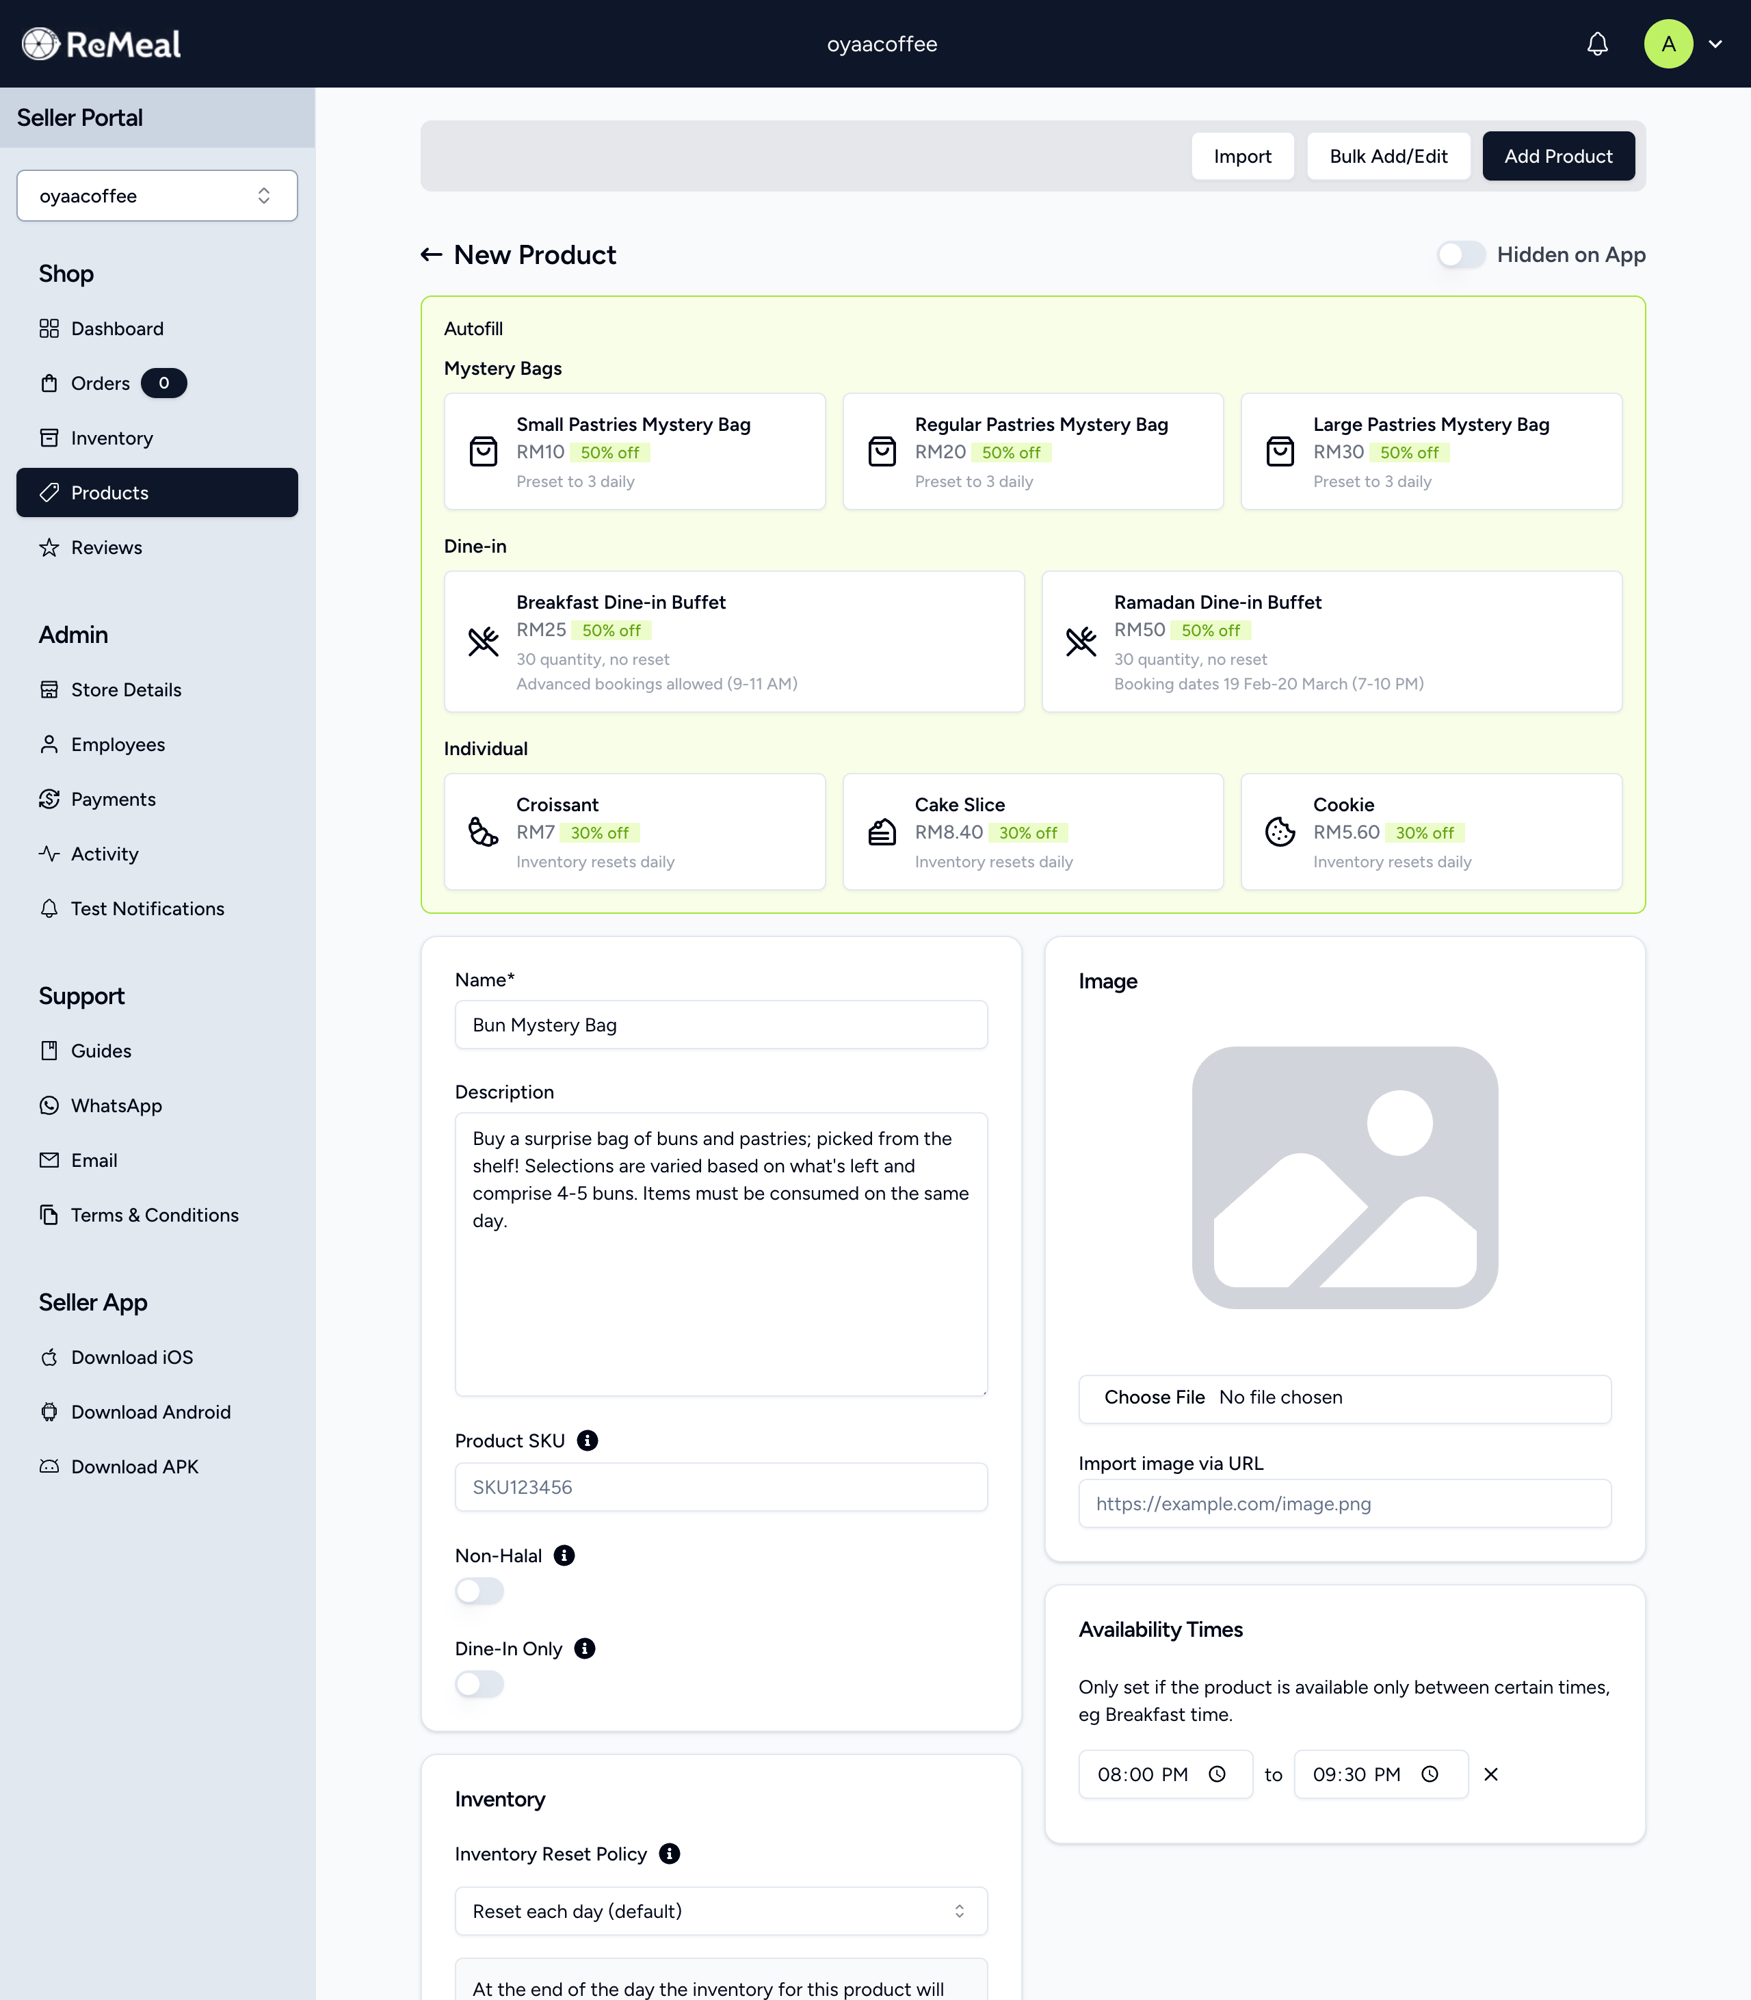1751x2000 pixels.
Task: Click the Bulk Add/Edit button
Action: [1388, 156]
